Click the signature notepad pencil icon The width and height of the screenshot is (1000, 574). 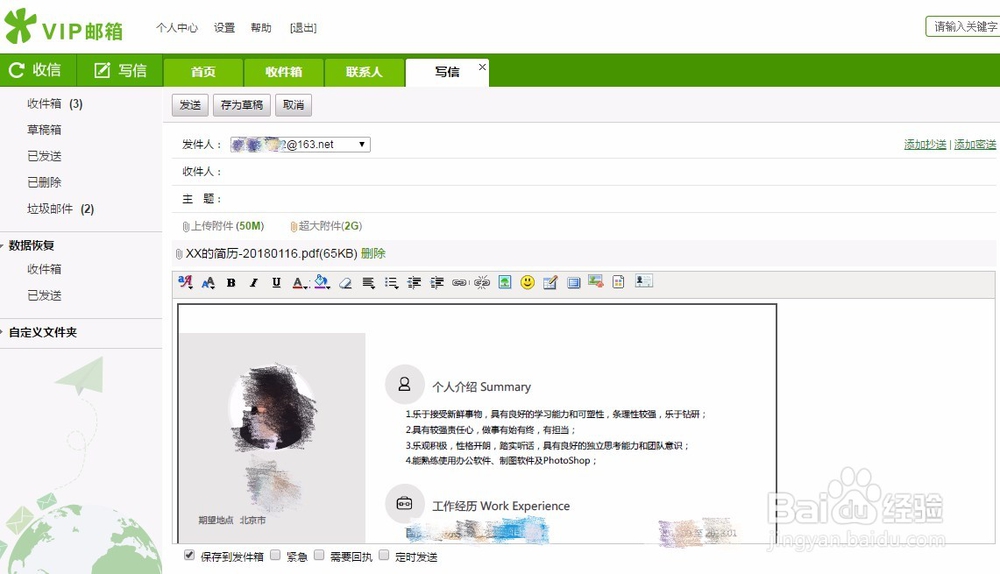click(550, 282)
